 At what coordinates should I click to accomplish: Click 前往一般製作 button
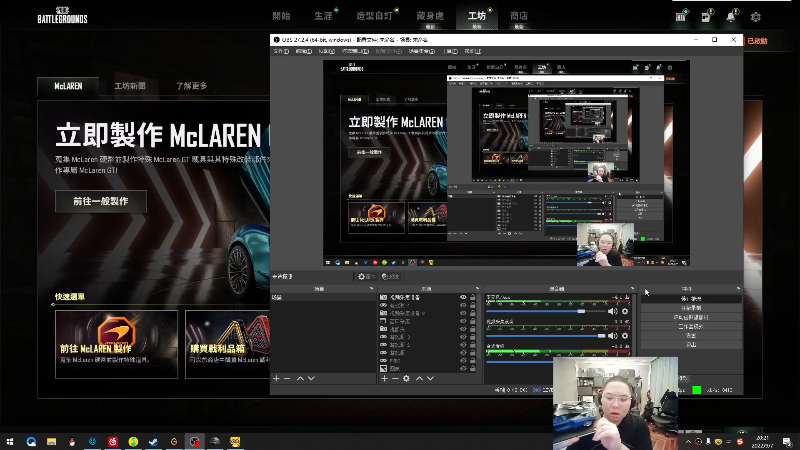(x=101, y=202)
